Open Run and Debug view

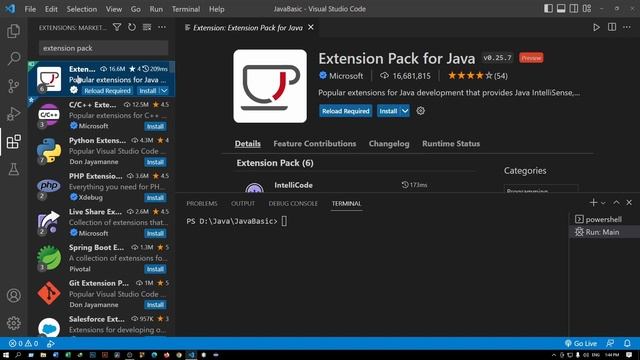(13, 113)
